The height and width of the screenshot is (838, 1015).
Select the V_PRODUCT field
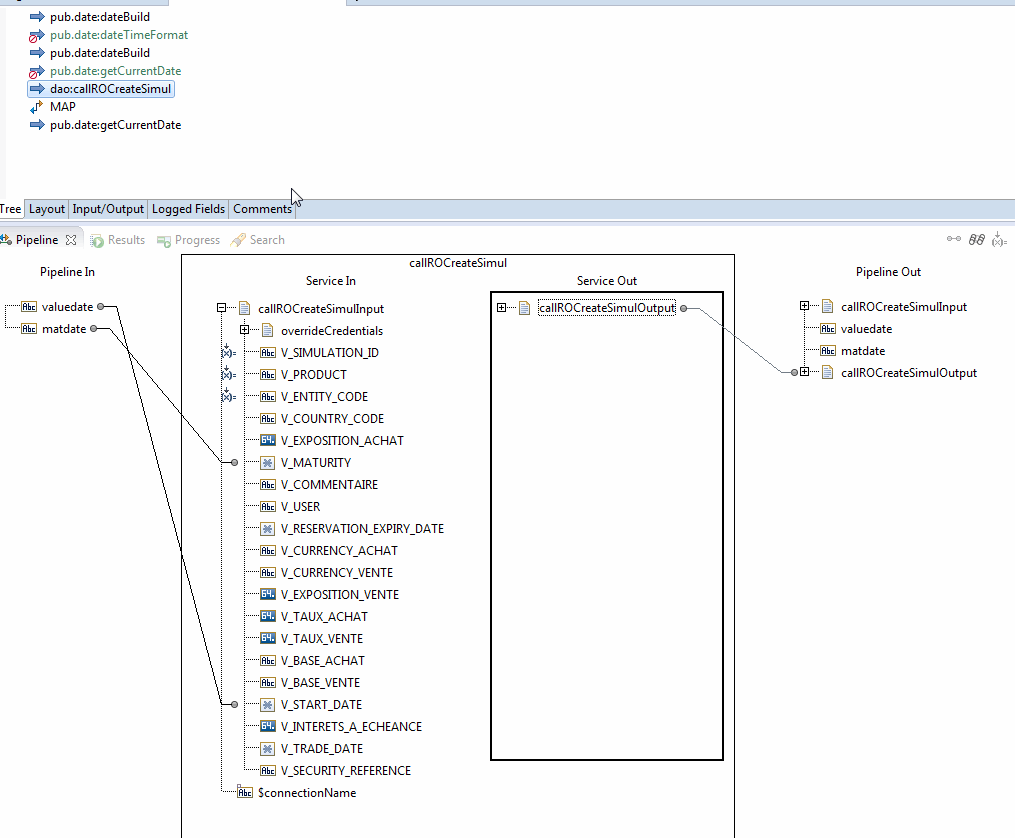(x=313, y=375)
